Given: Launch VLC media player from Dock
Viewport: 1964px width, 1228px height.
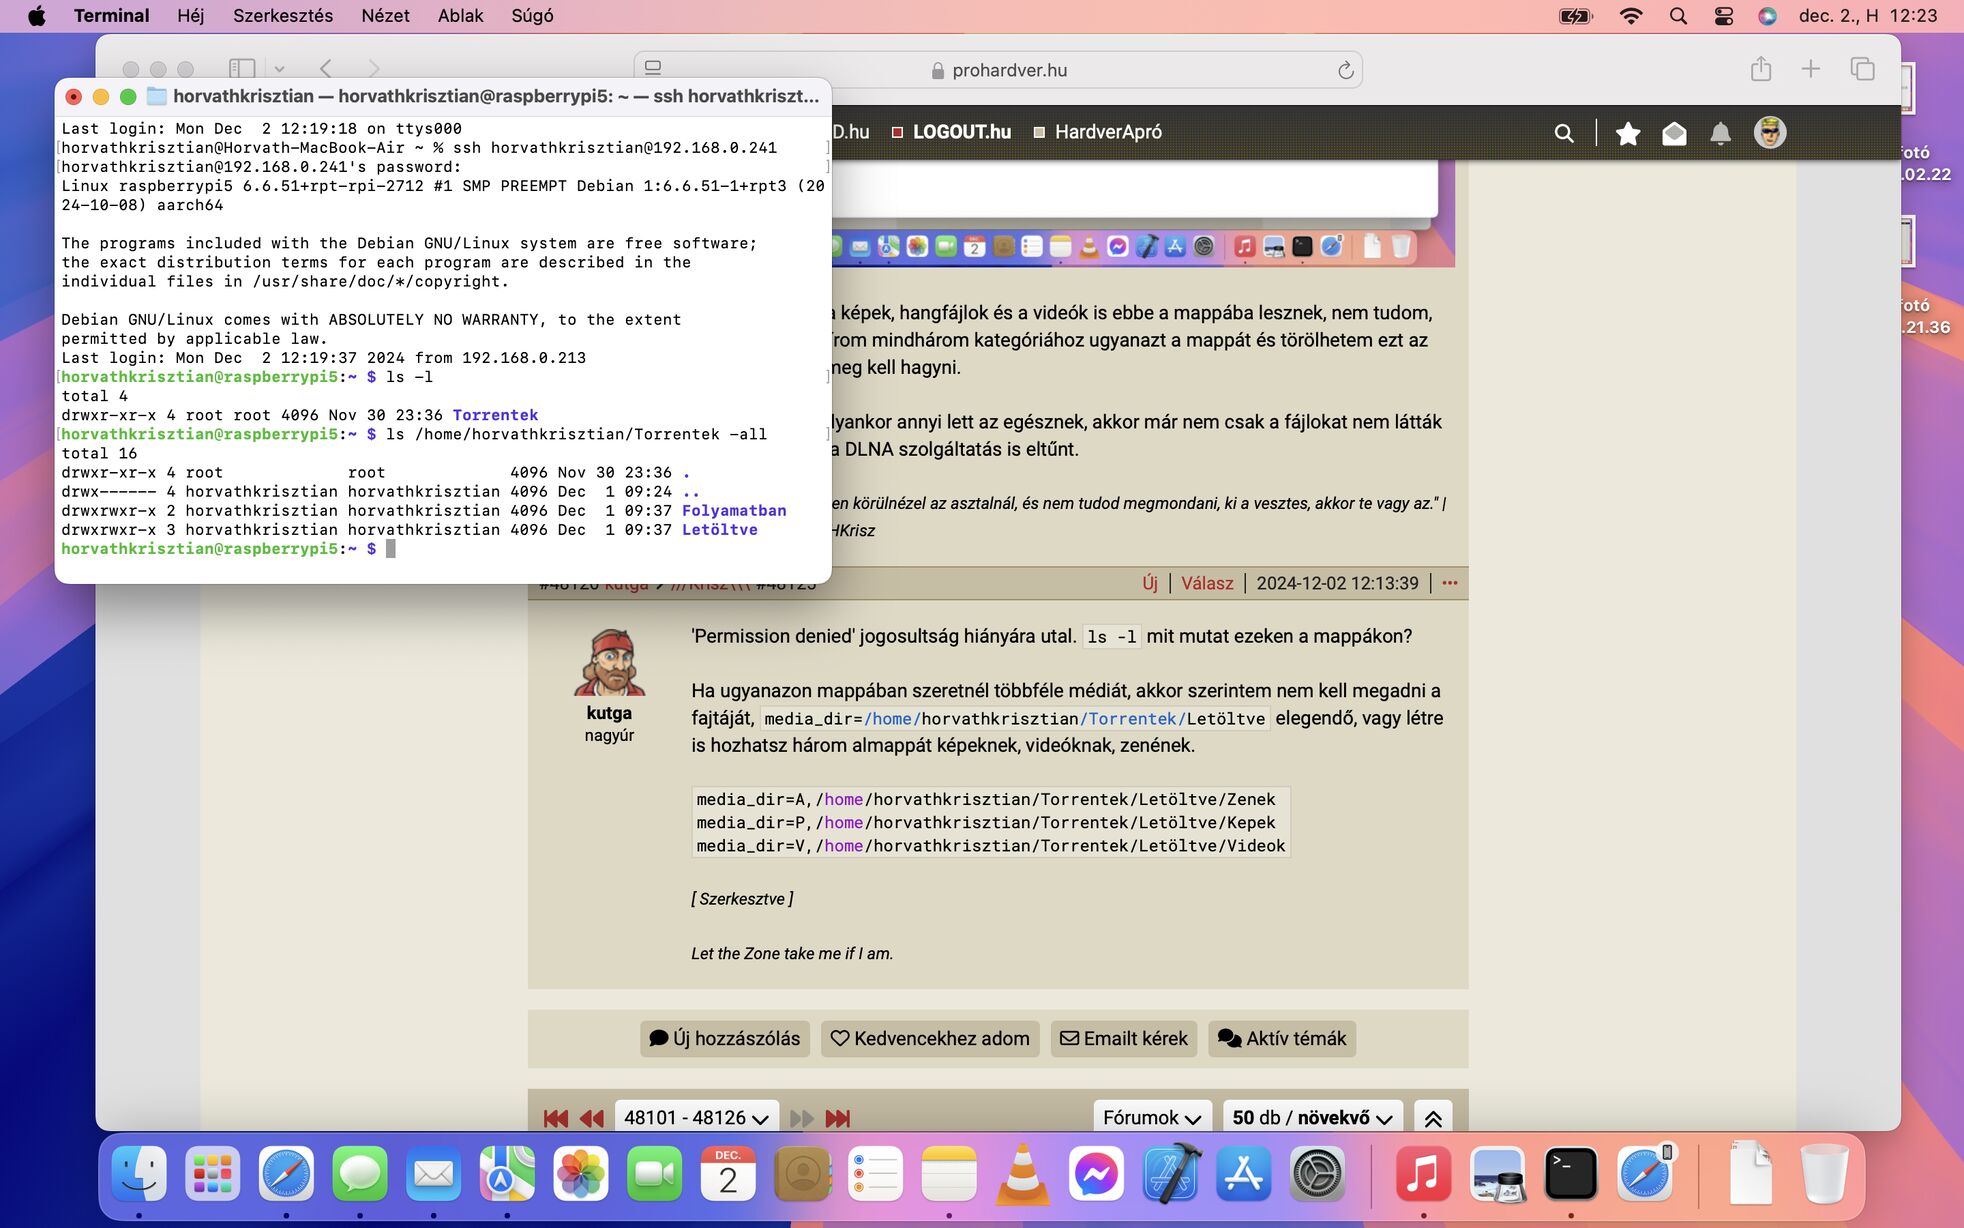Looking at the screenshot, I should [x=1022, y=1173].
